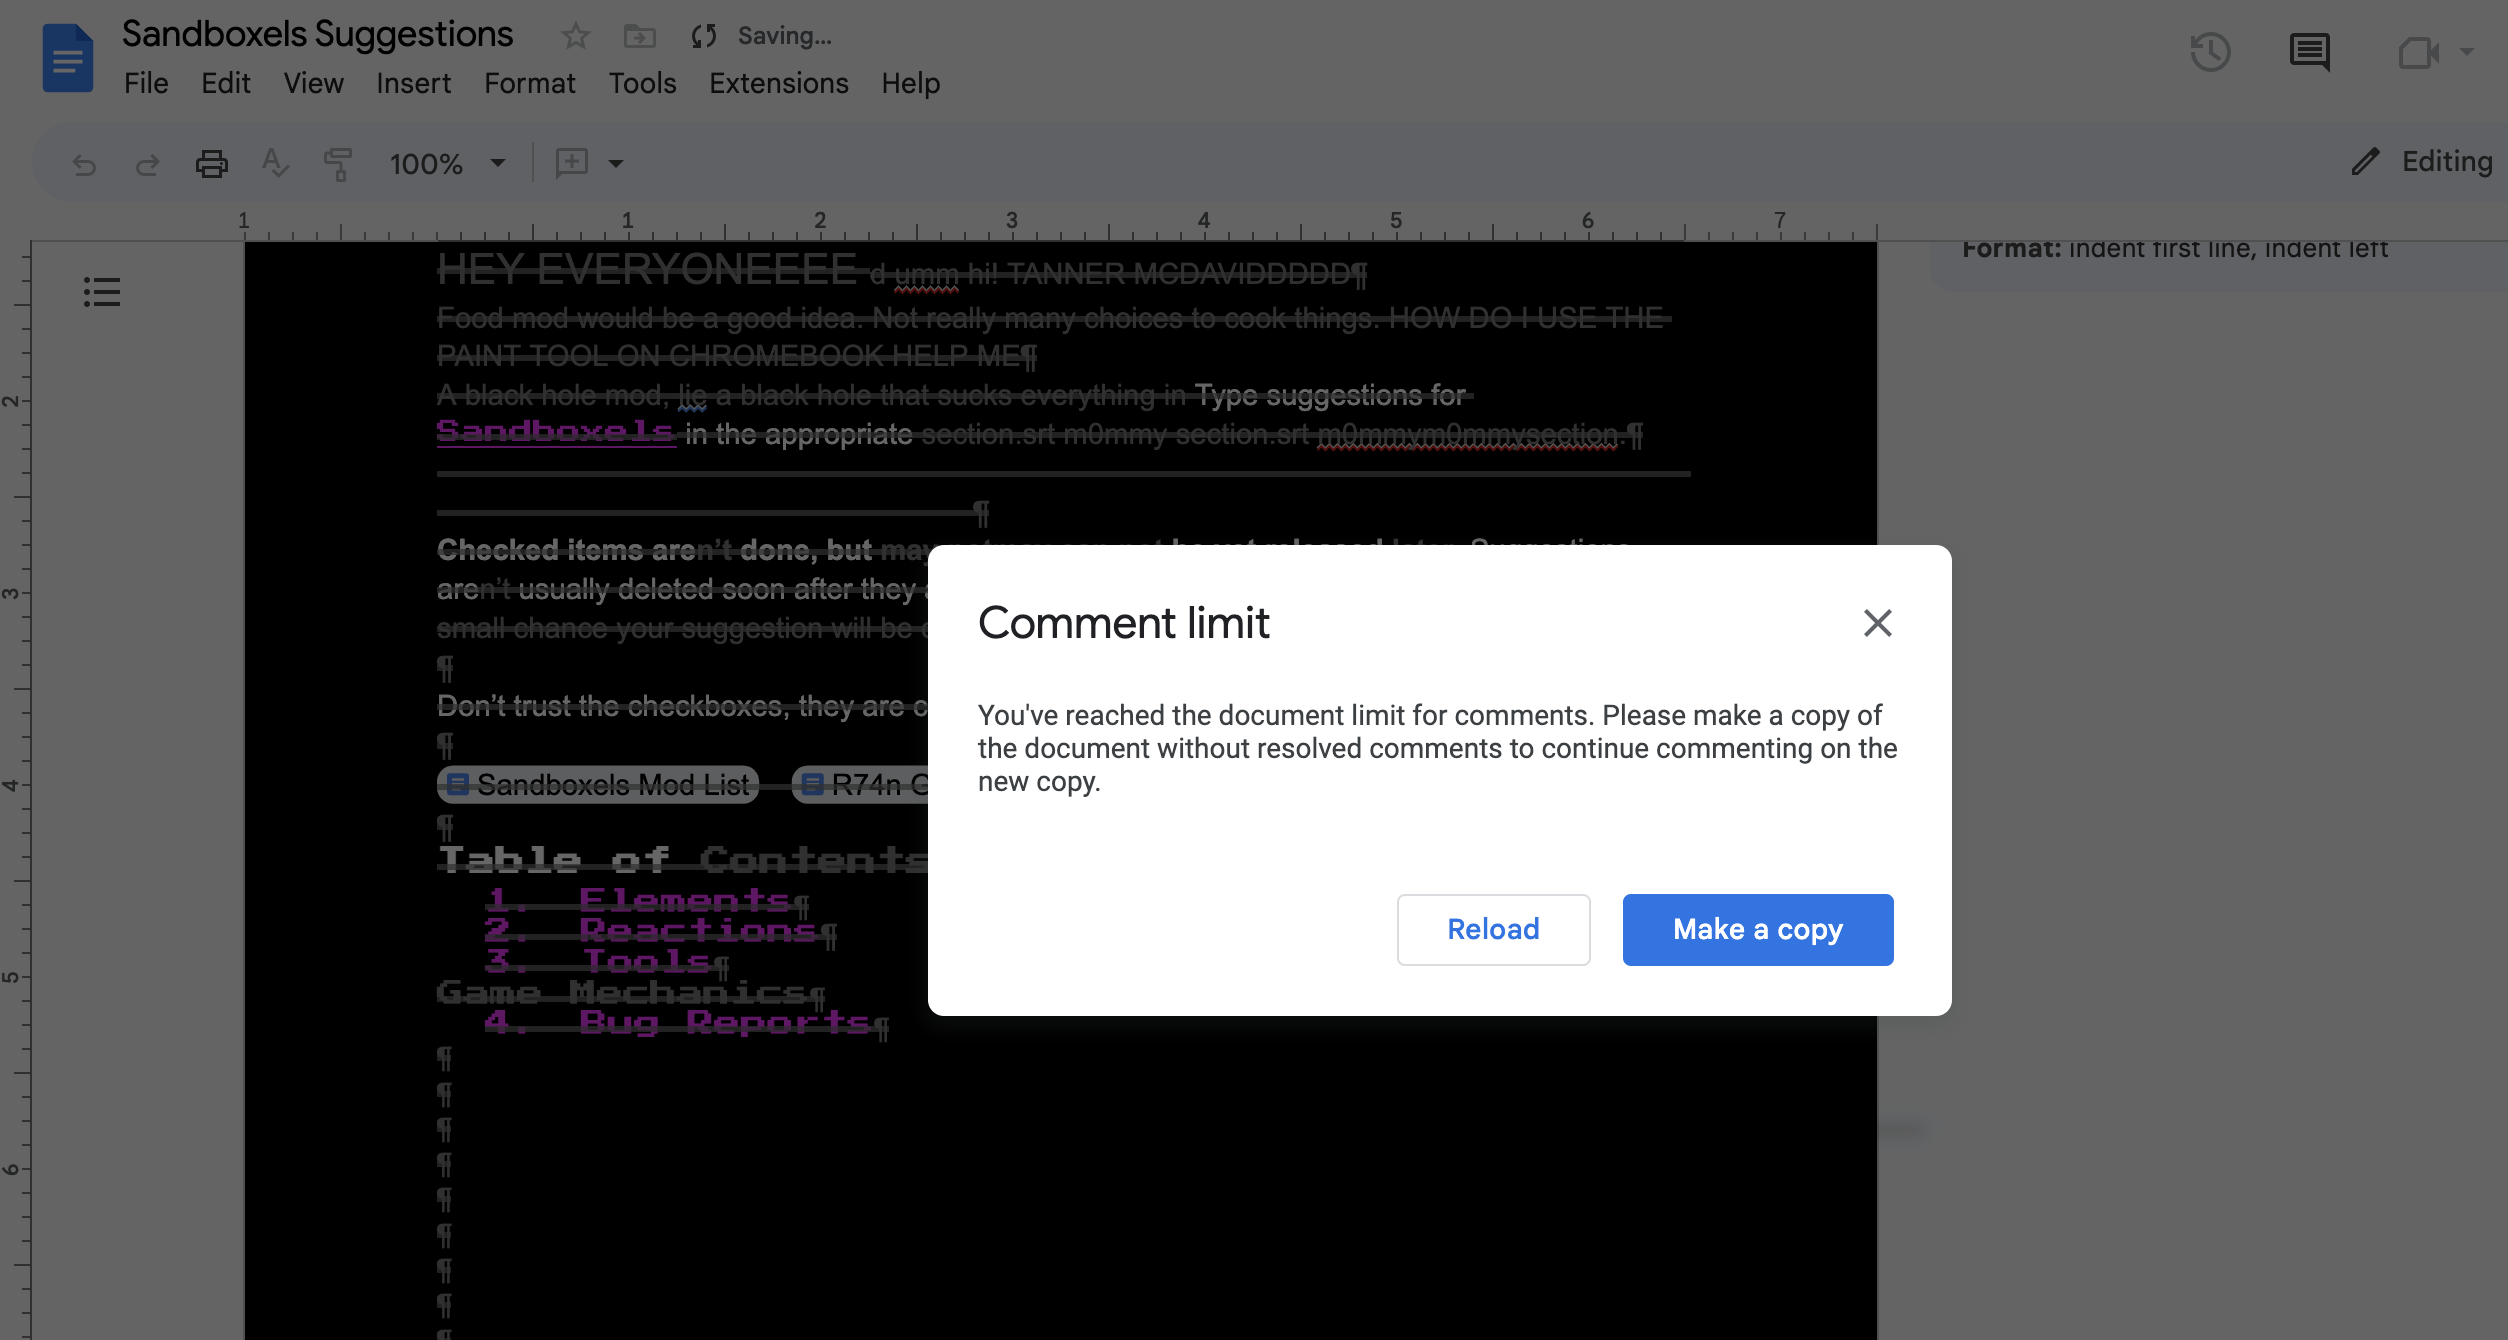The width and height of the screenshot is (2508, 1340).
Task: Expand the Meet options arrow
Action: tap(2466, 52)
